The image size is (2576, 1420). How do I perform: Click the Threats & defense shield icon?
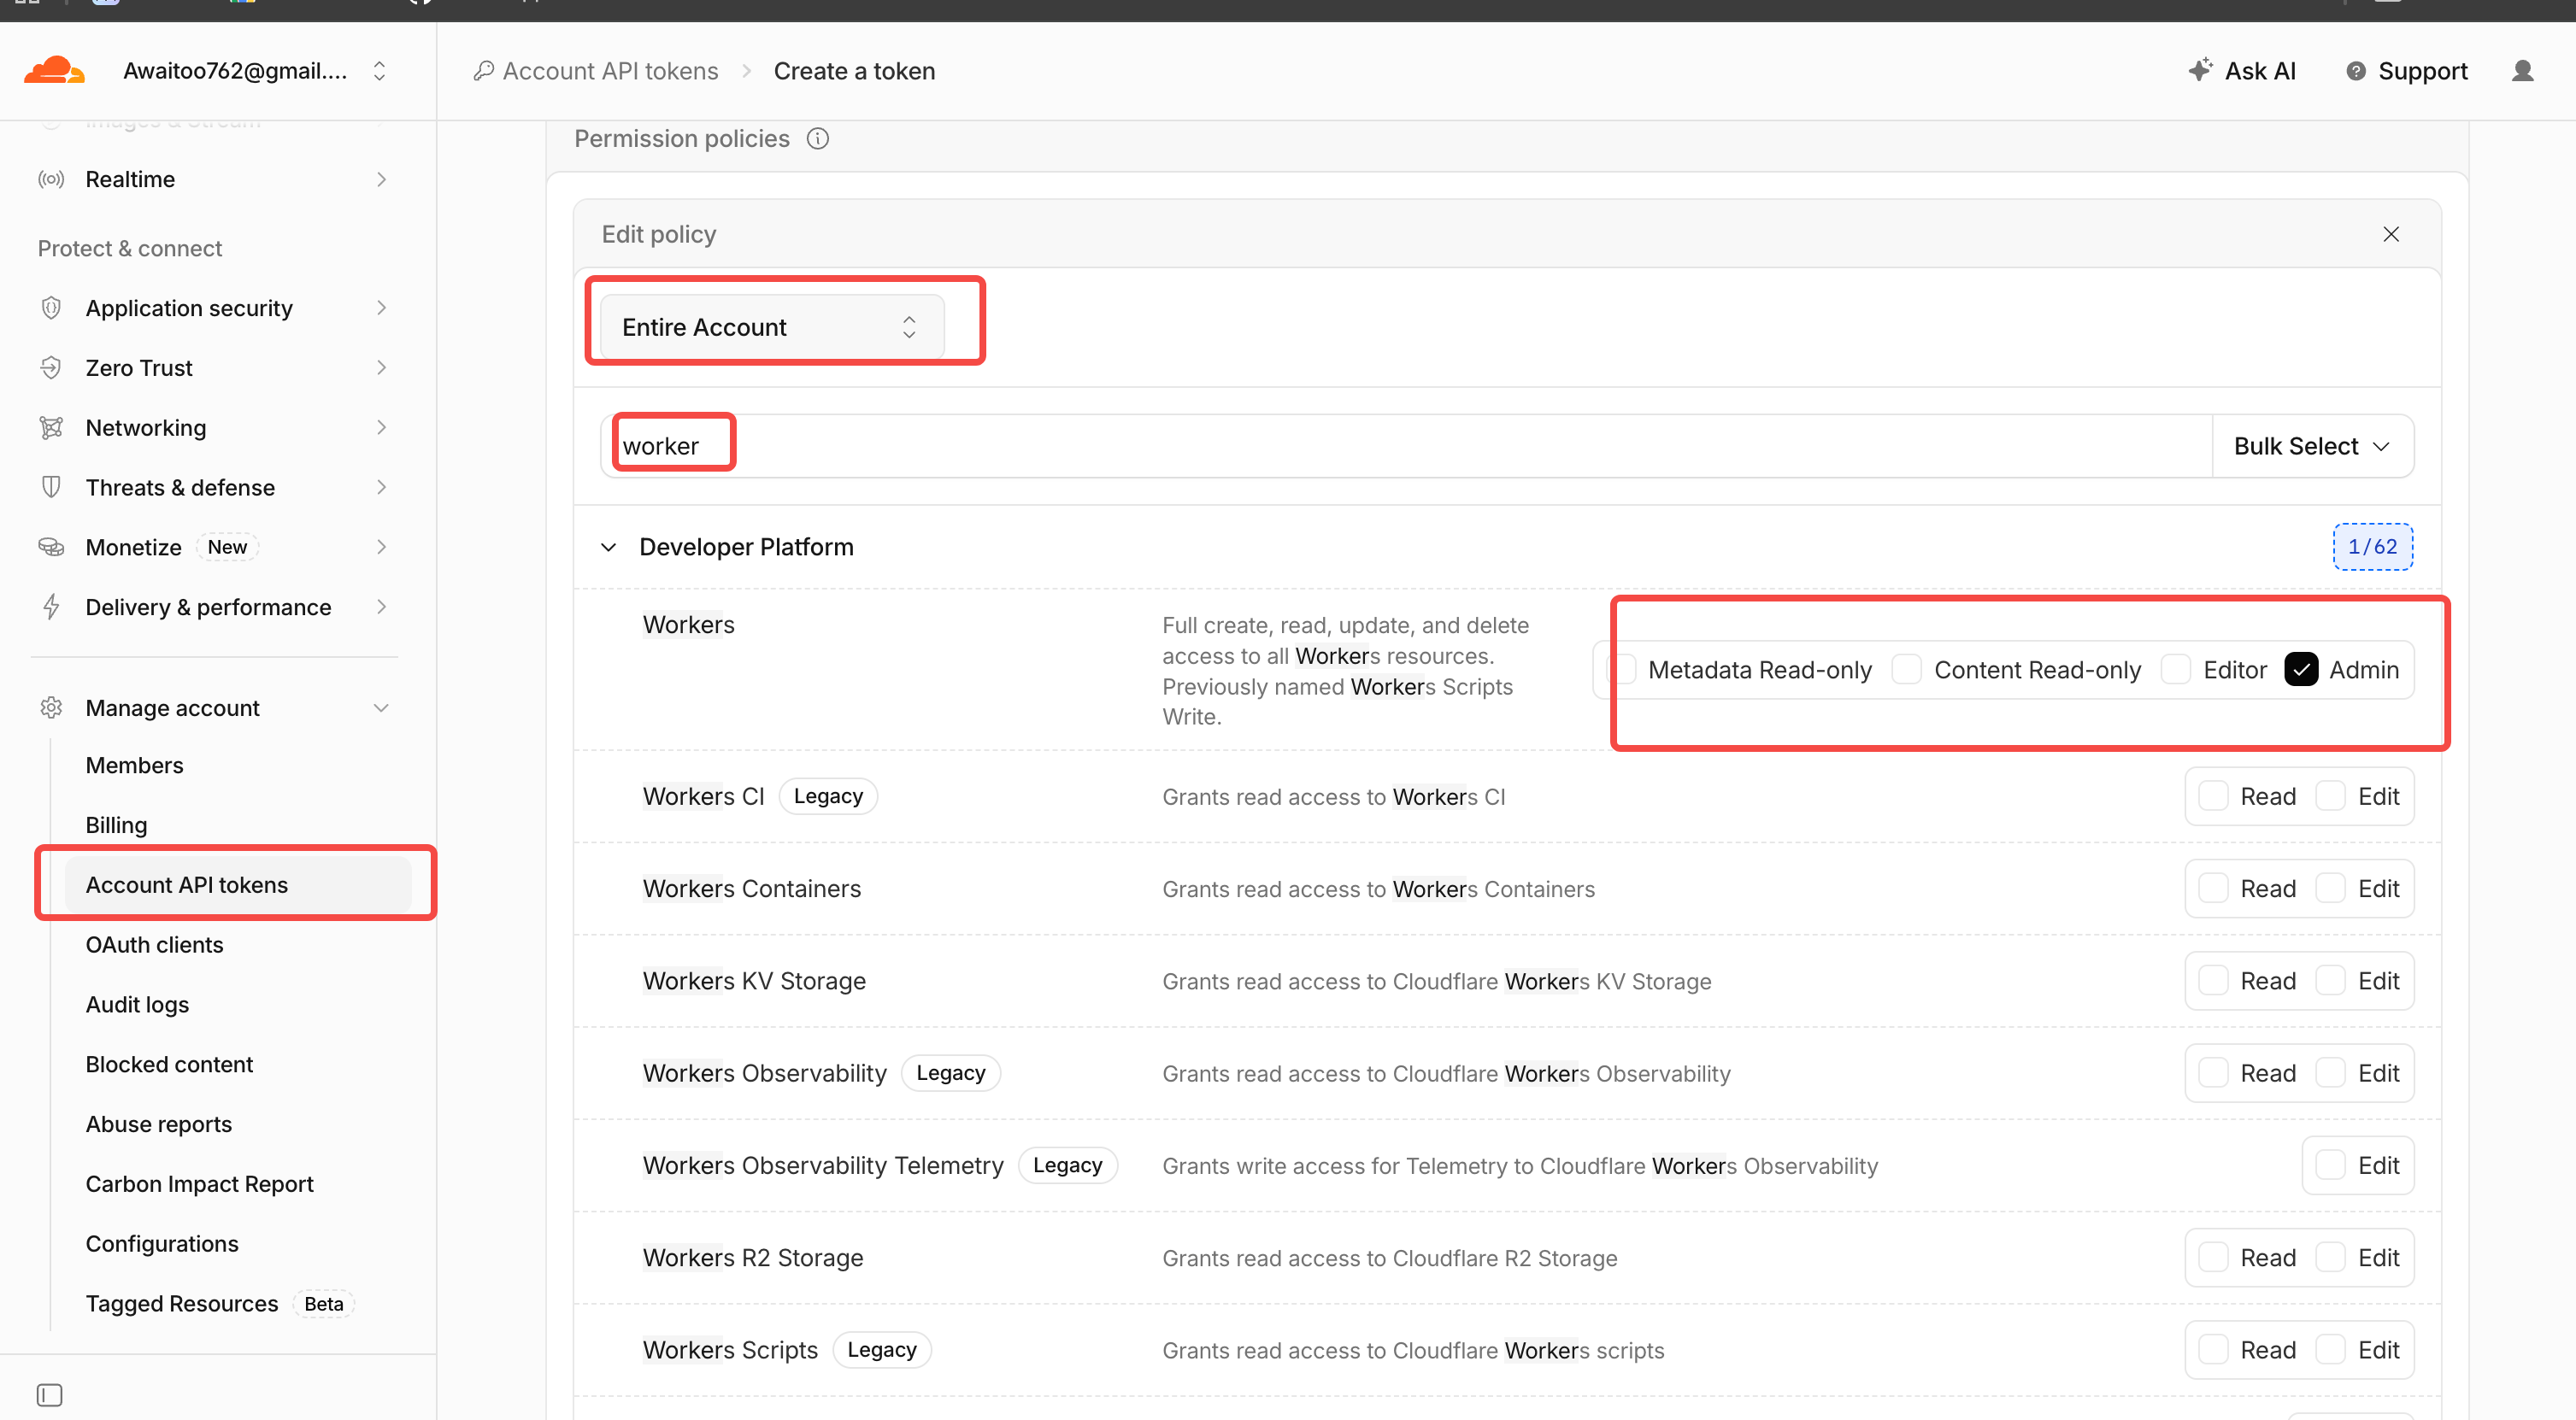tap(51, 488)
